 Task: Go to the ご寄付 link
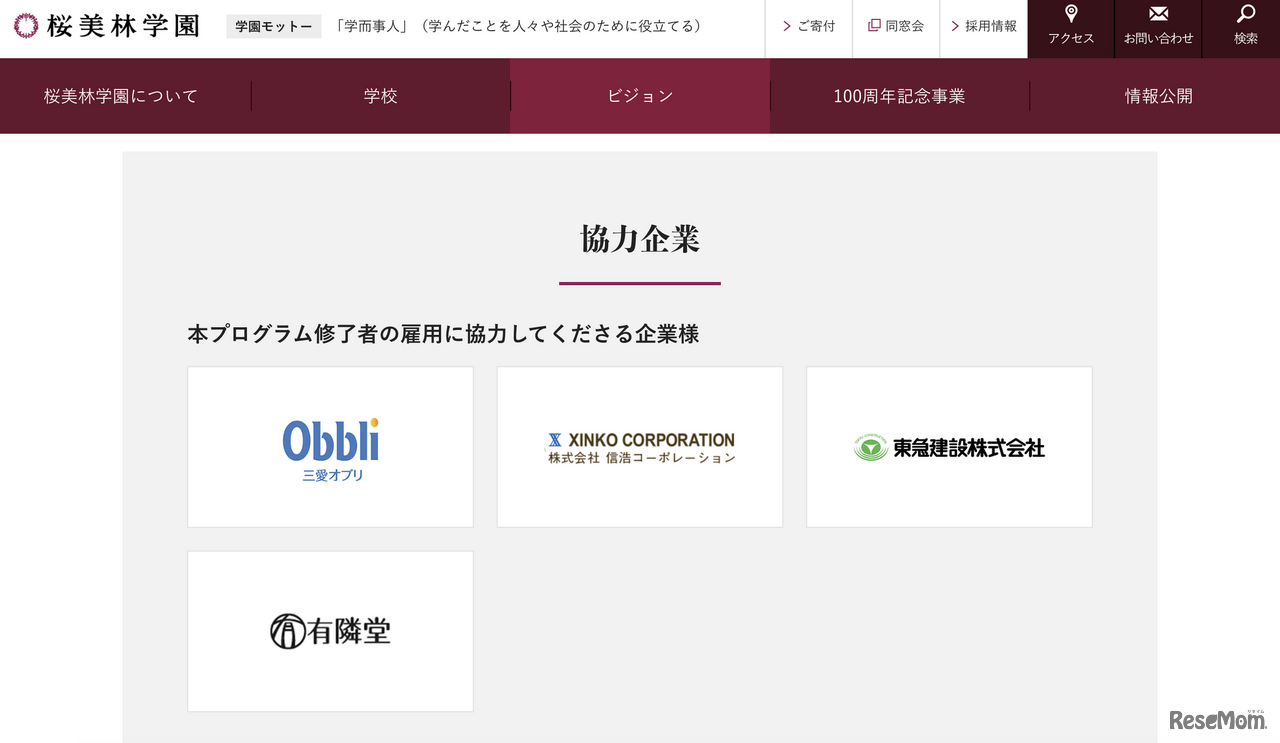816,26
